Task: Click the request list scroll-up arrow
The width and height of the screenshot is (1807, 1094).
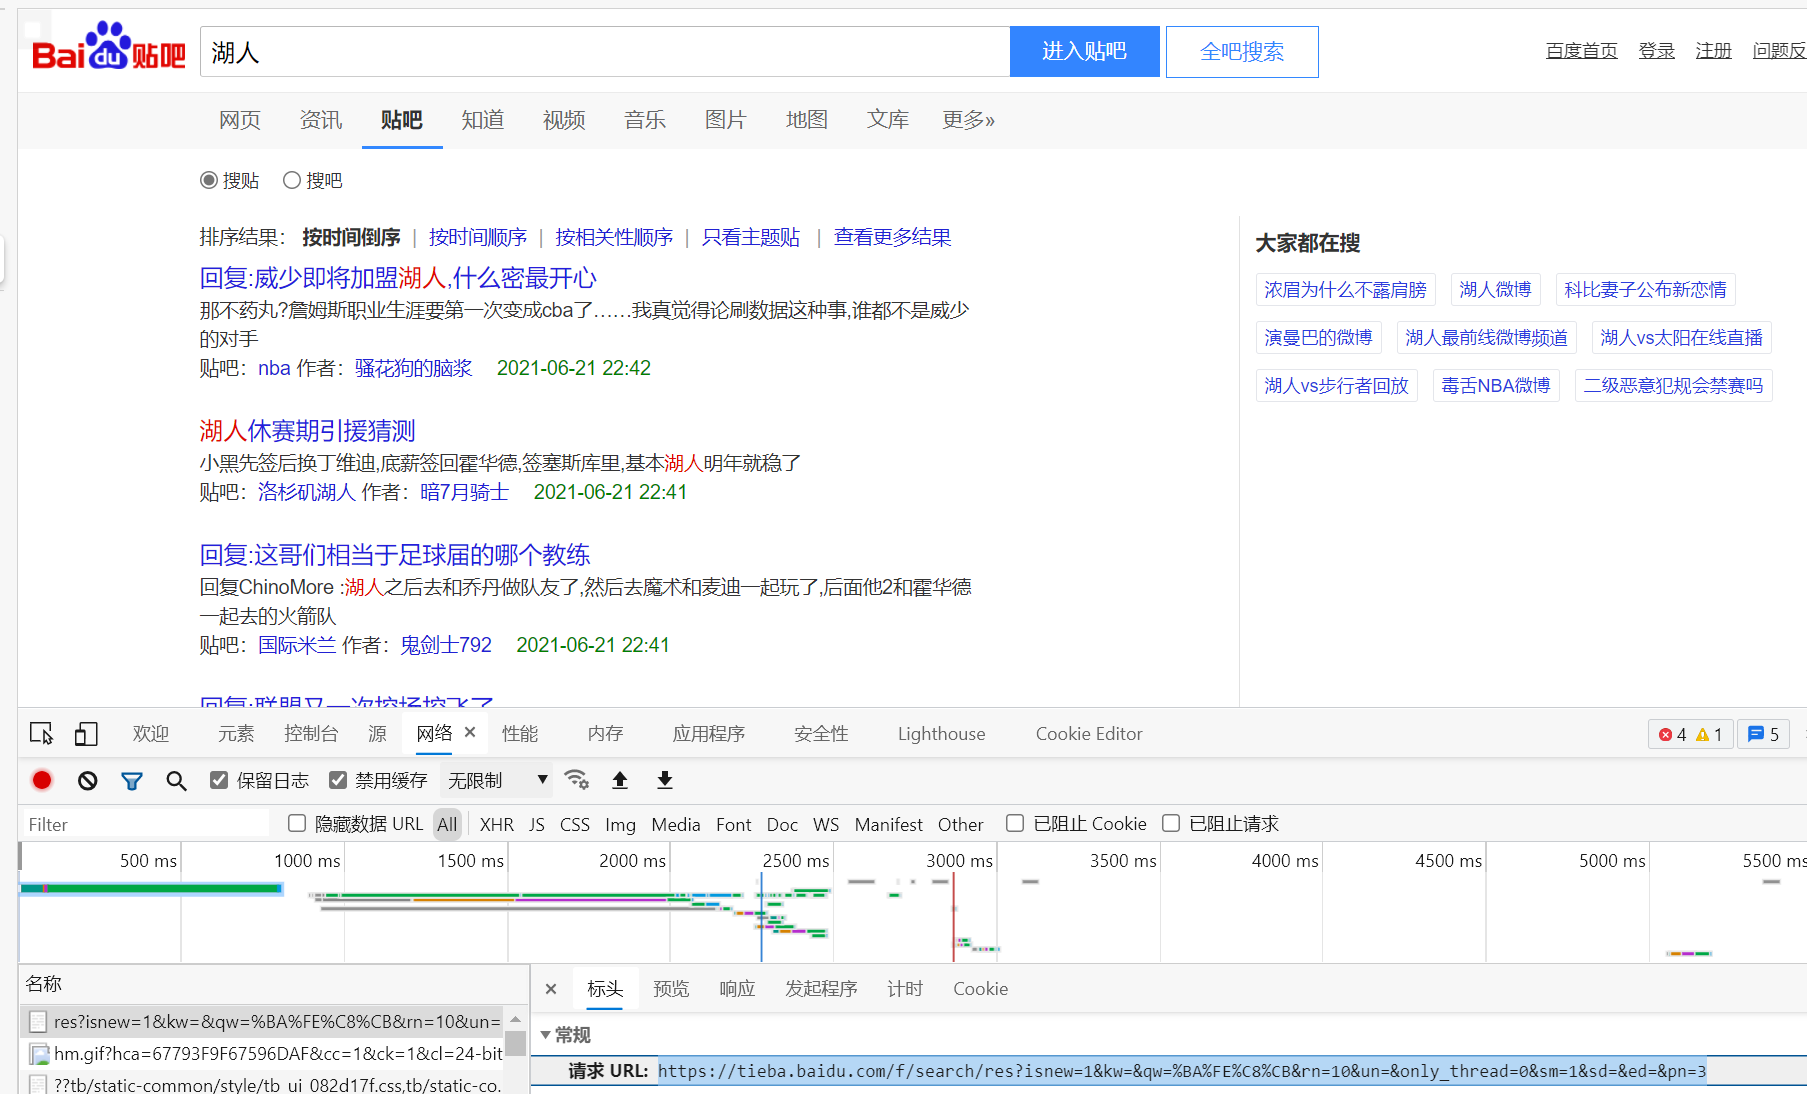Action: click(515, 1018)
